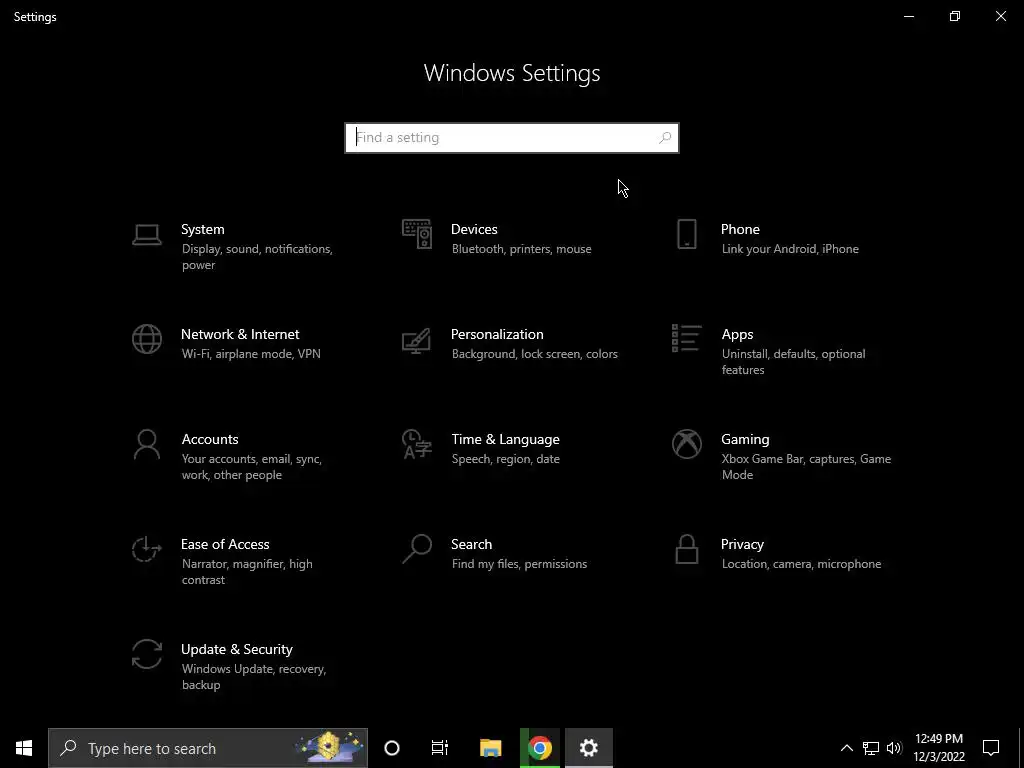
Task: Click 'Narrator, magnifier, high contrast' text
Action: coord(247,571)
